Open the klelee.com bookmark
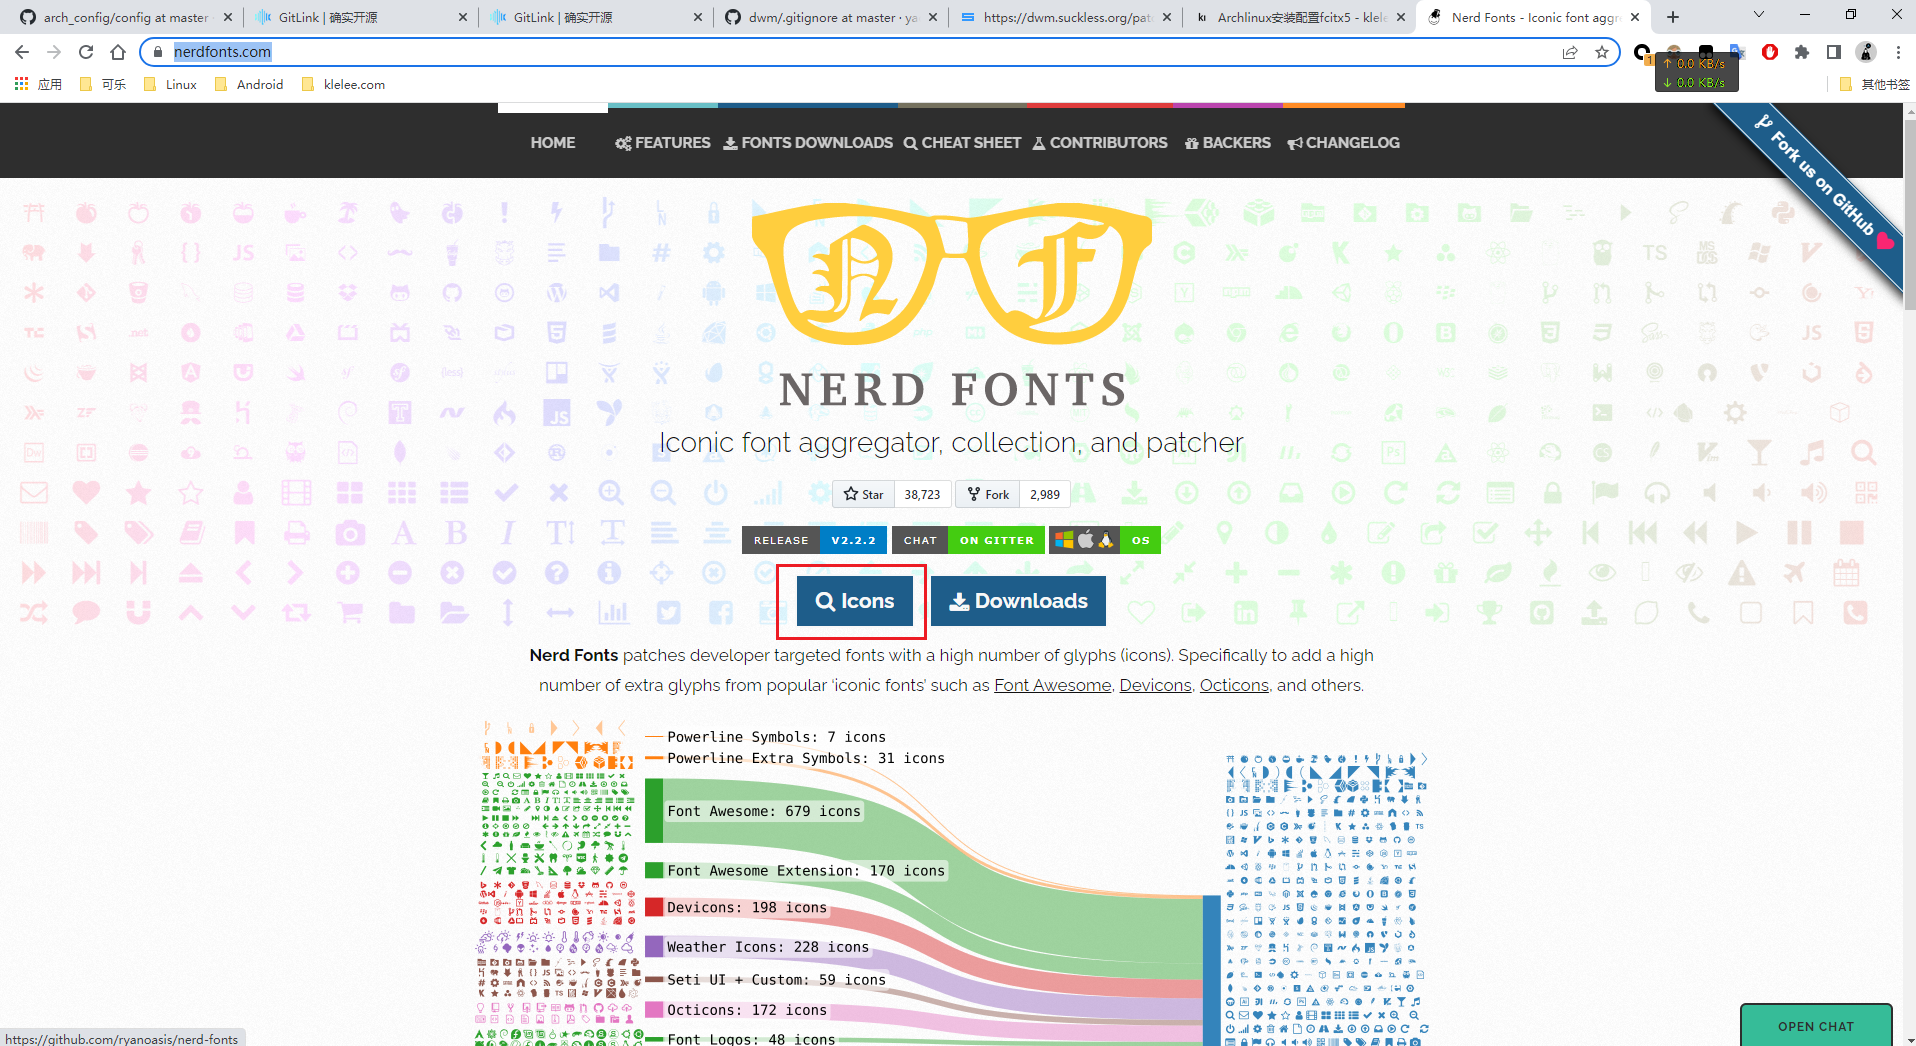Viewport: 1916px width, 1046px height. [343, 84]
